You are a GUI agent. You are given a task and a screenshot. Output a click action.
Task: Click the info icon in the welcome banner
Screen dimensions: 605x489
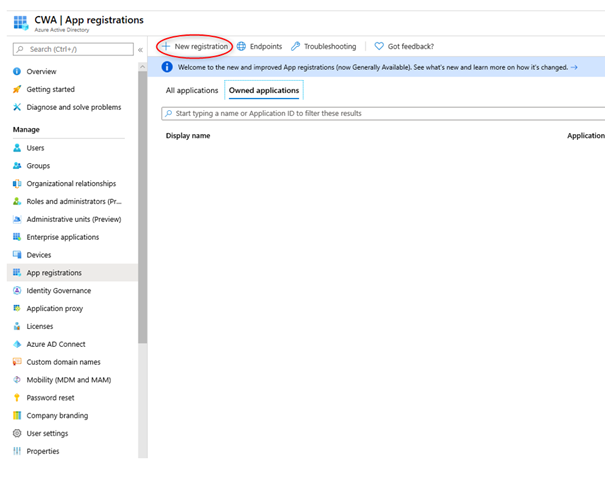(167, 67)
